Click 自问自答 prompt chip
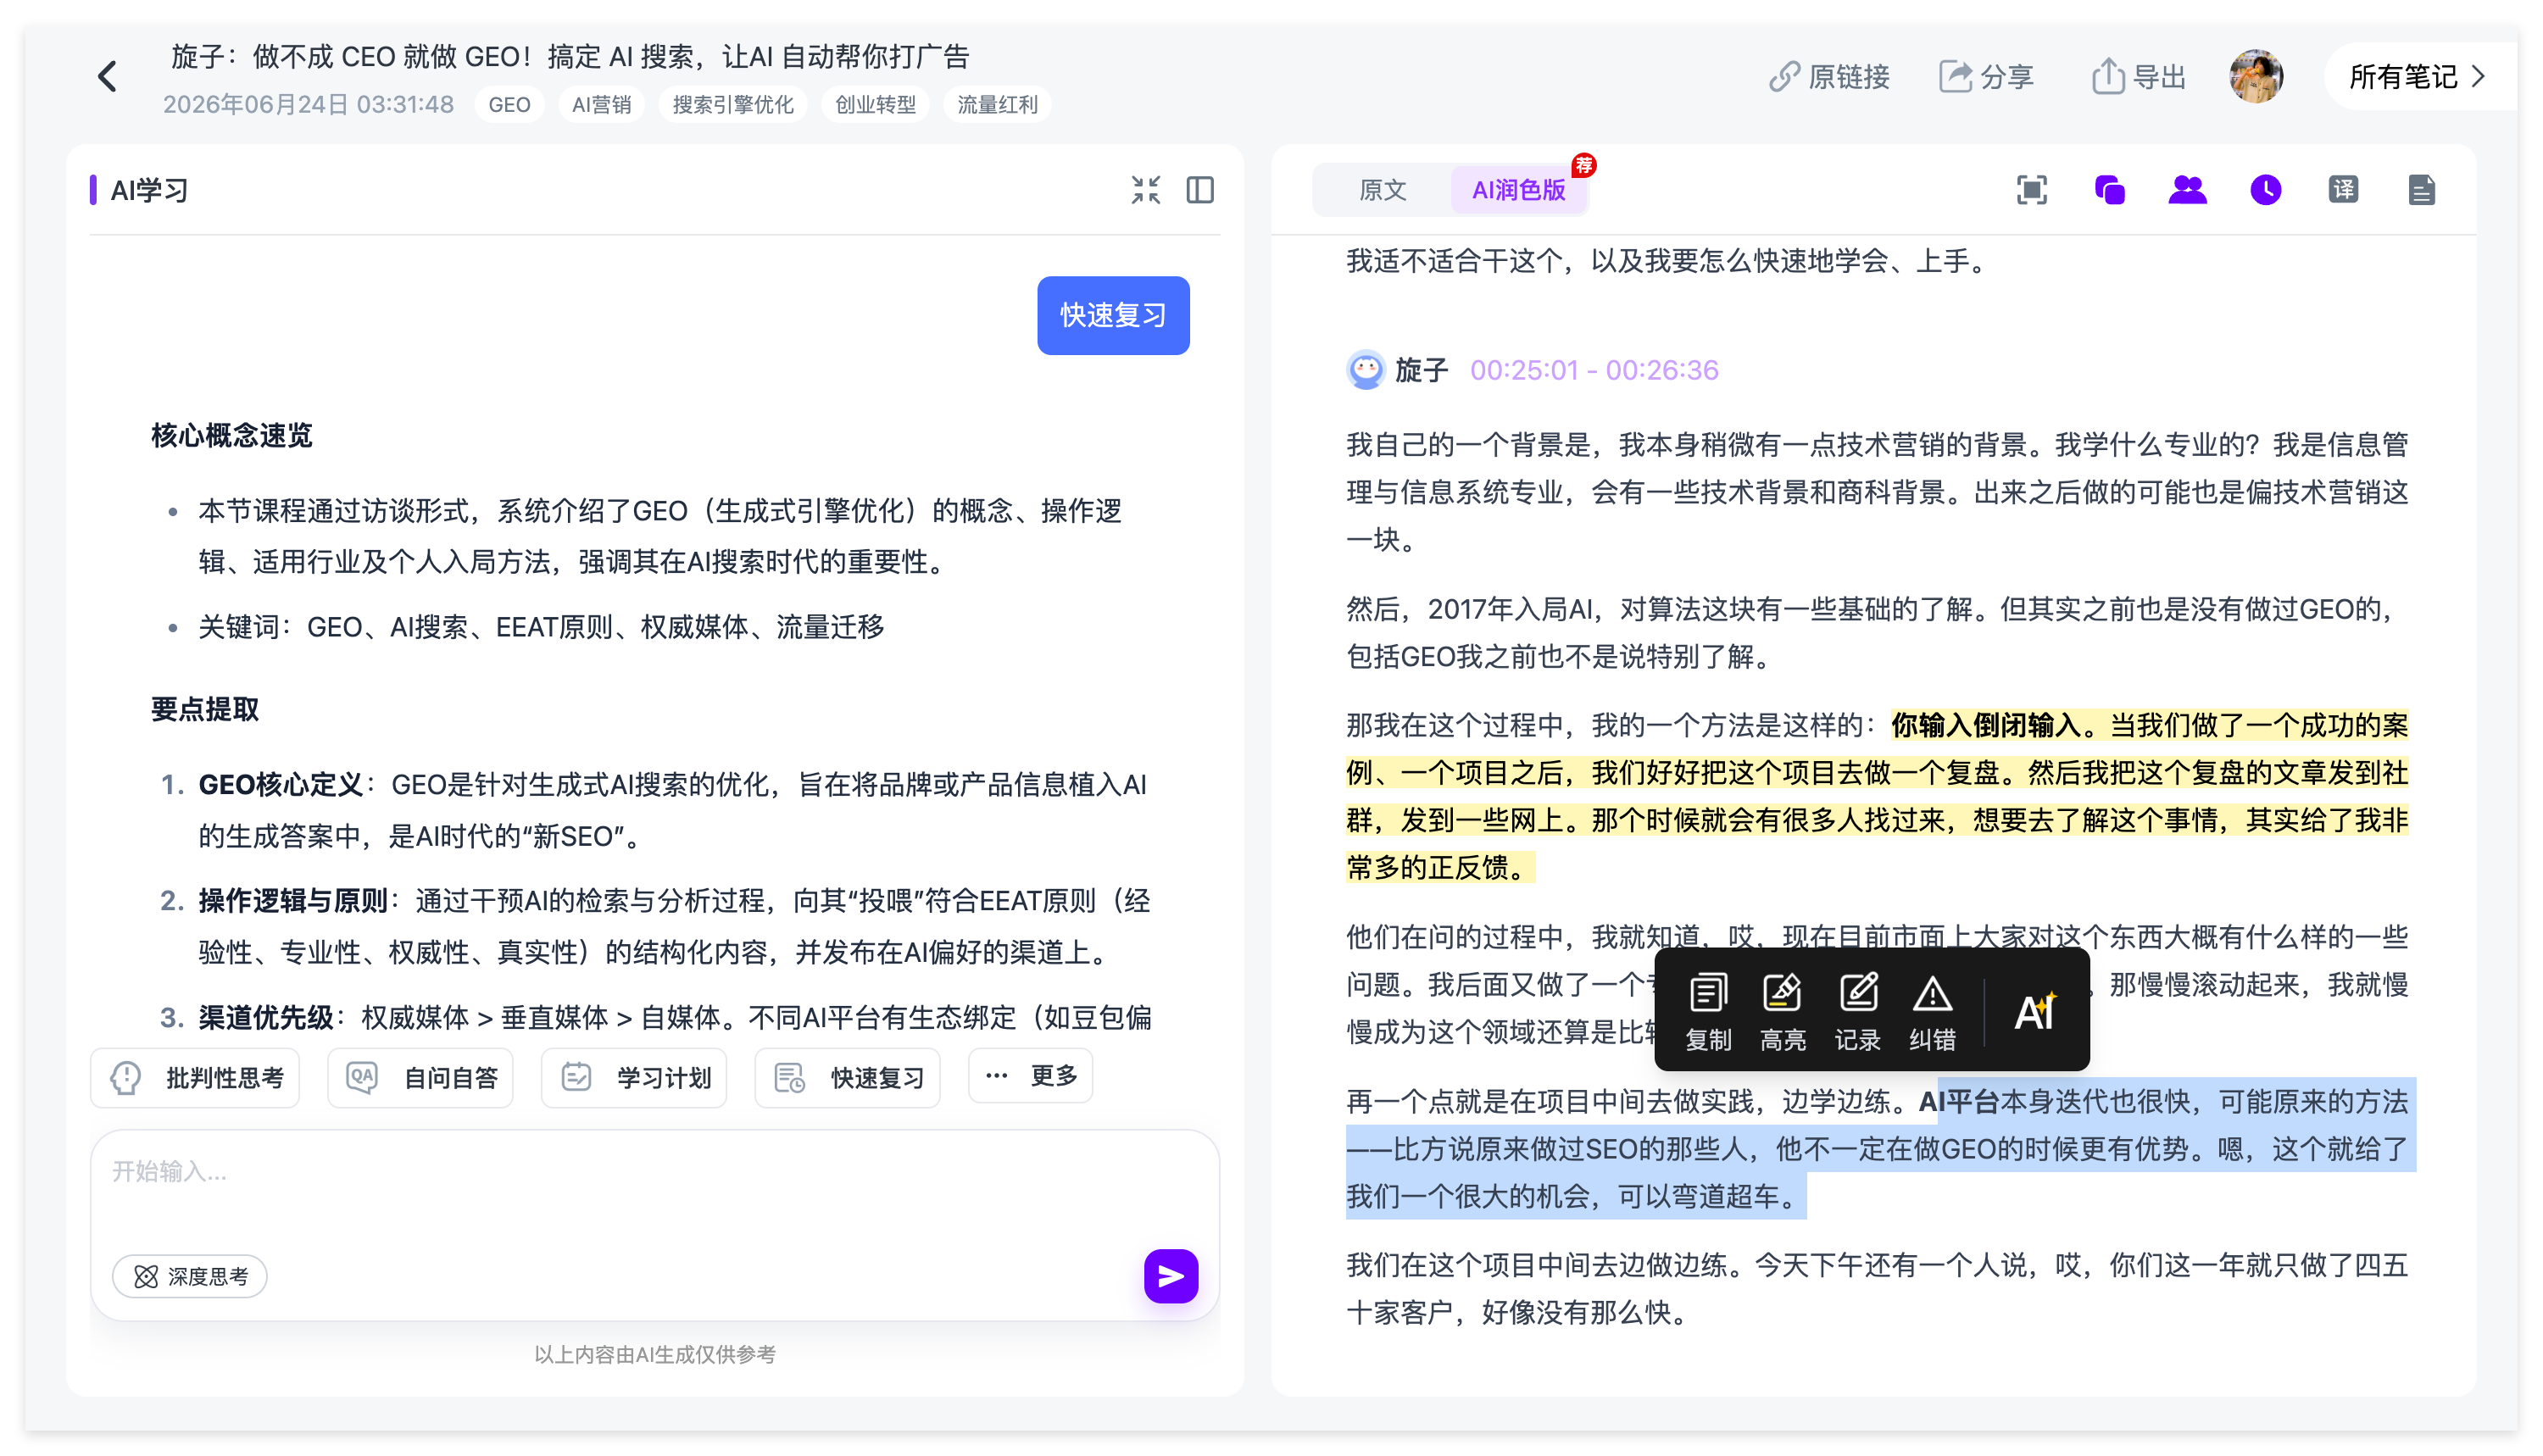 coord(420,1077)
